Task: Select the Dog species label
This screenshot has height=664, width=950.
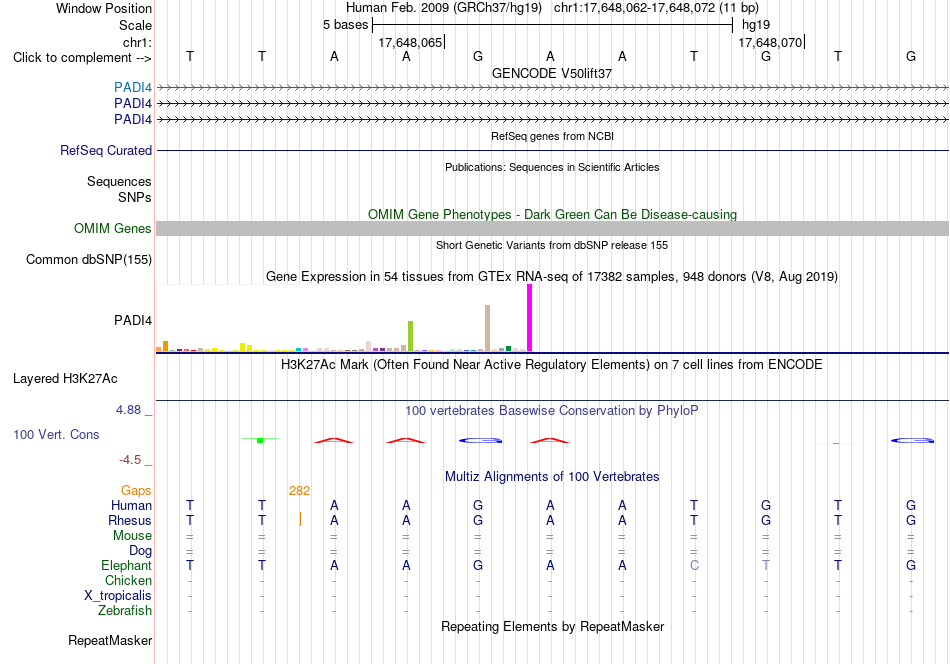Action: pos(141,551)
